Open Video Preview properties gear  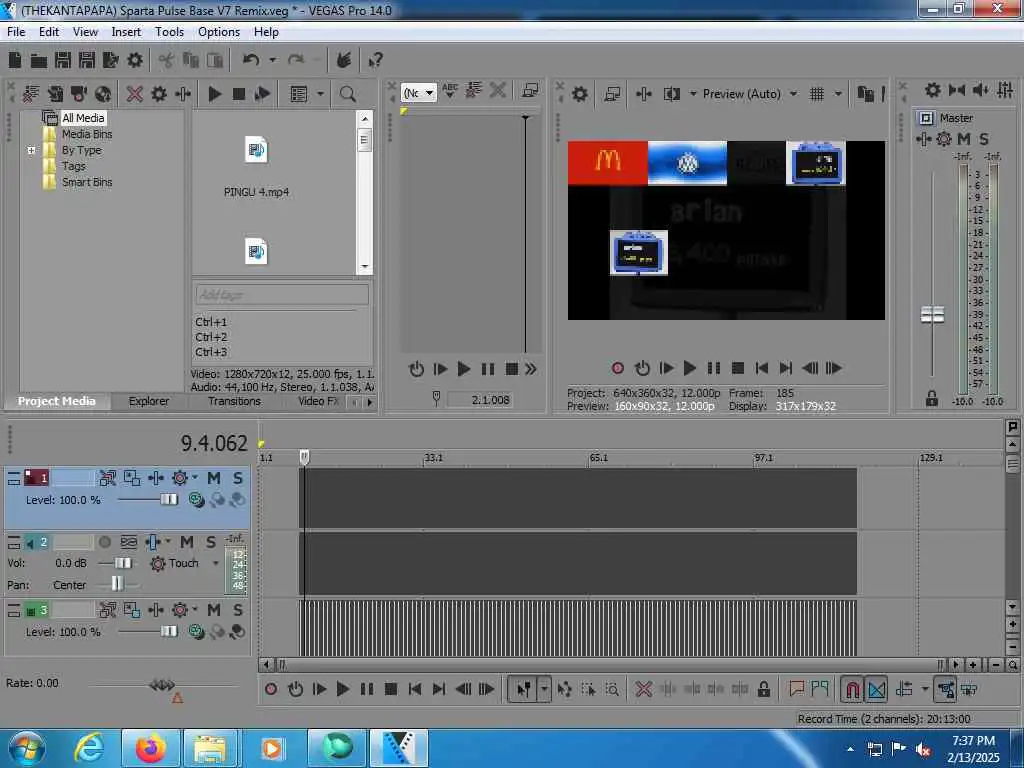pyautogui.click(x=580, y=94)
